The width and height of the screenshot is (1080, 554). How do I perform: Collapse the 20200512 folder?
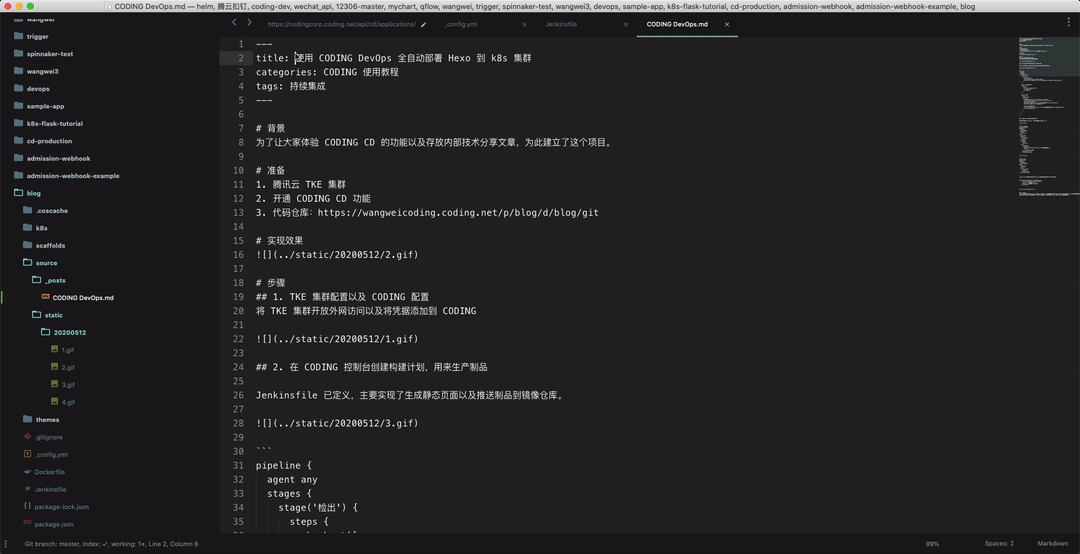tap(45, 332)
